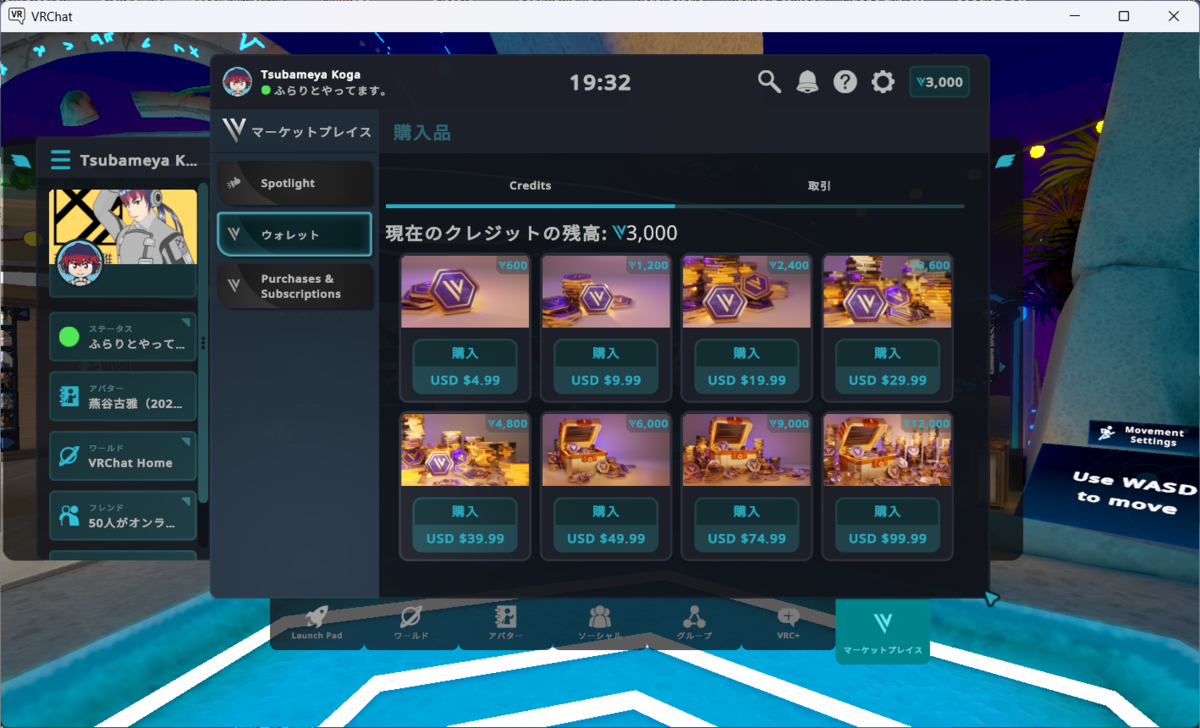Click the ふらりとやってます。 status text in header
This screenshot has height=728, width=1200.
(x=332, y=90)
